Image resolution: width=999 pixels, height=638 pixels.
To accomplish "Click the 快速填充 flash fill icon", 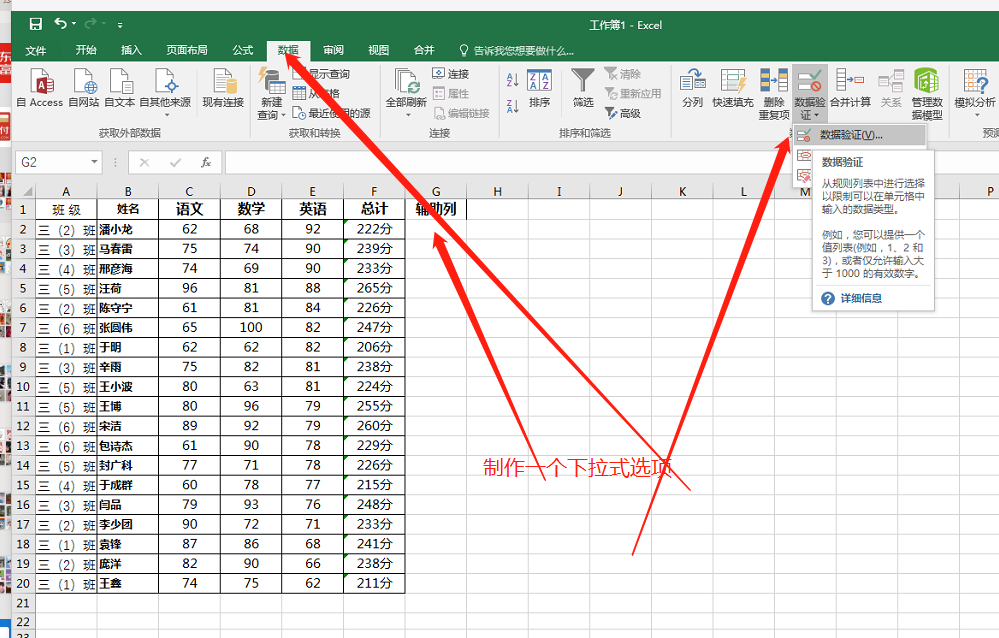I will pos(733,88).
